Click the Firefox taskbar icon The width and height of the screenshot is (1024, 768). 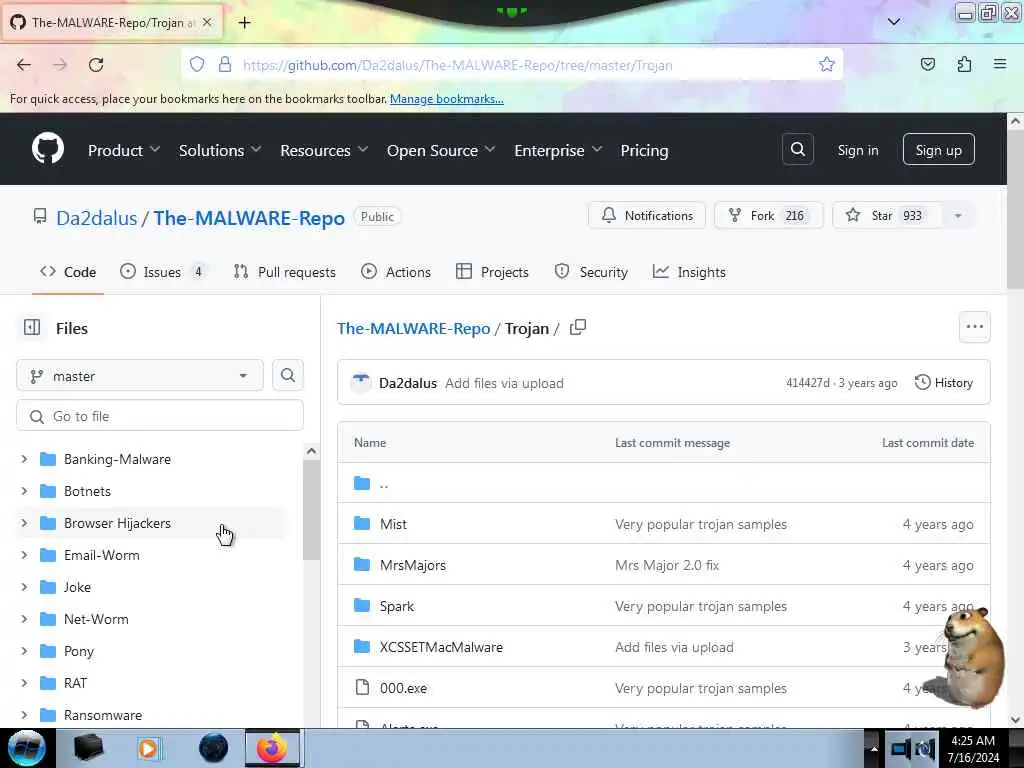point(272,748)
